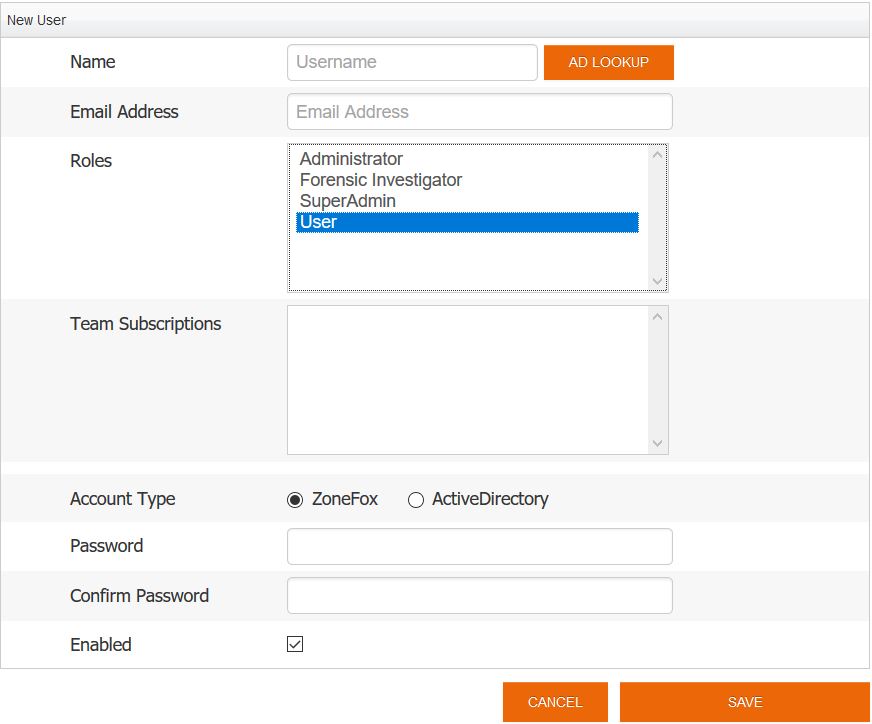Viewport: 872px width, 724px height.
Task: Click the empty area below User role
Action: pos(466,262)
